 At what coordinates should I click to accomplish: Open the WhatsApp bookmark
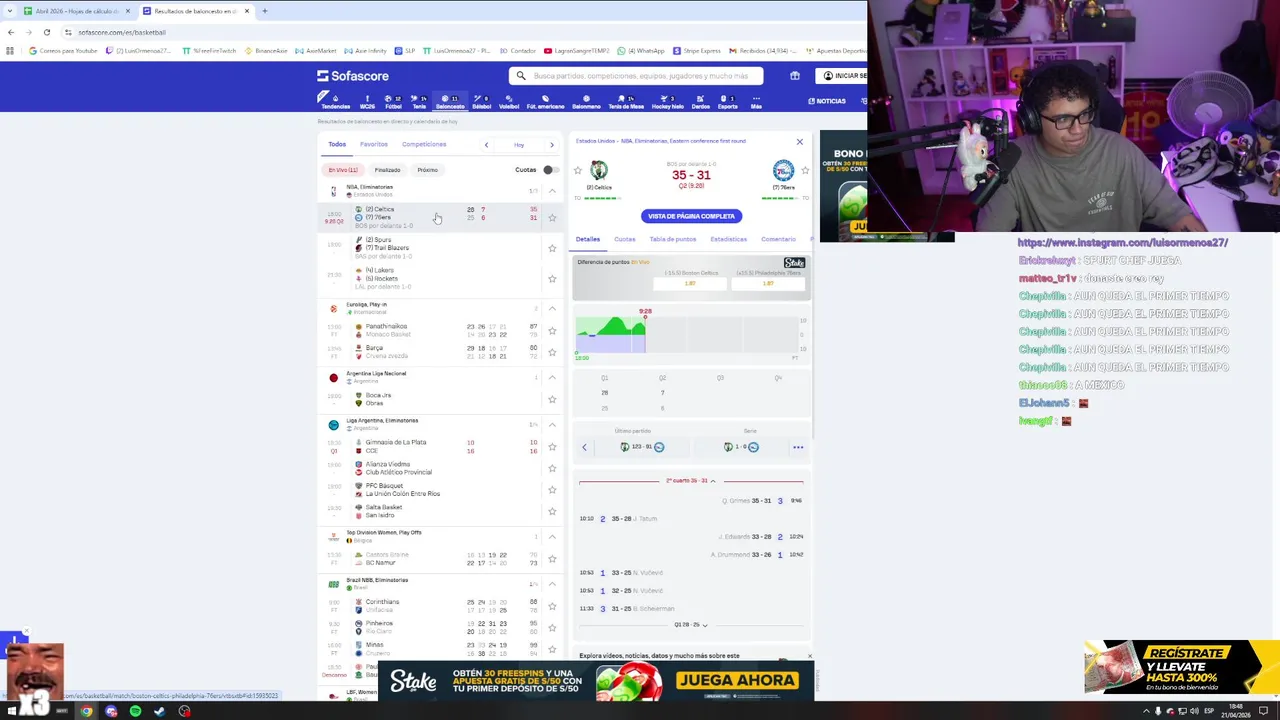coord(641,51)
